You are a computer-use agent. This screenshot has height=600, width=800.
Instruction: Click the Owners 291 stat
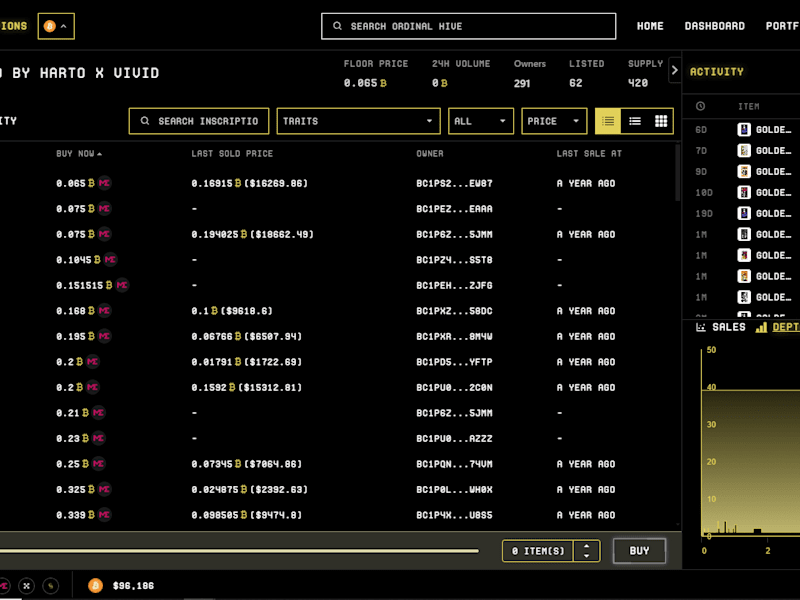tap(530, 73)
